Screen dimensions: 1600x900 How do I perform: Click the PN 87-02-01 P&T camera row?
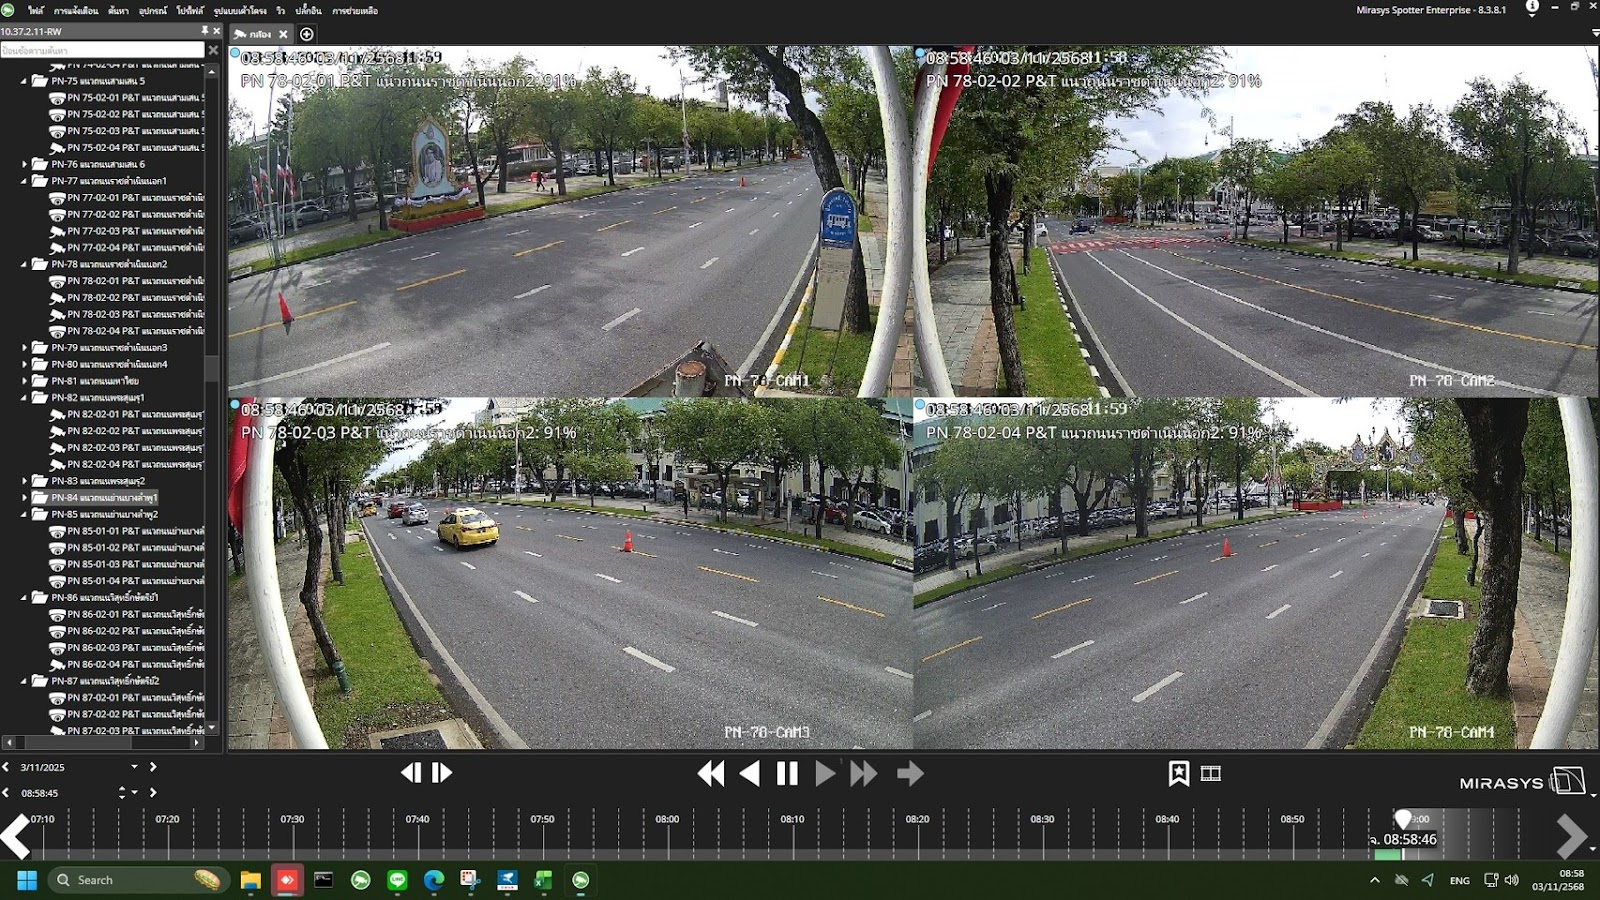126,698
